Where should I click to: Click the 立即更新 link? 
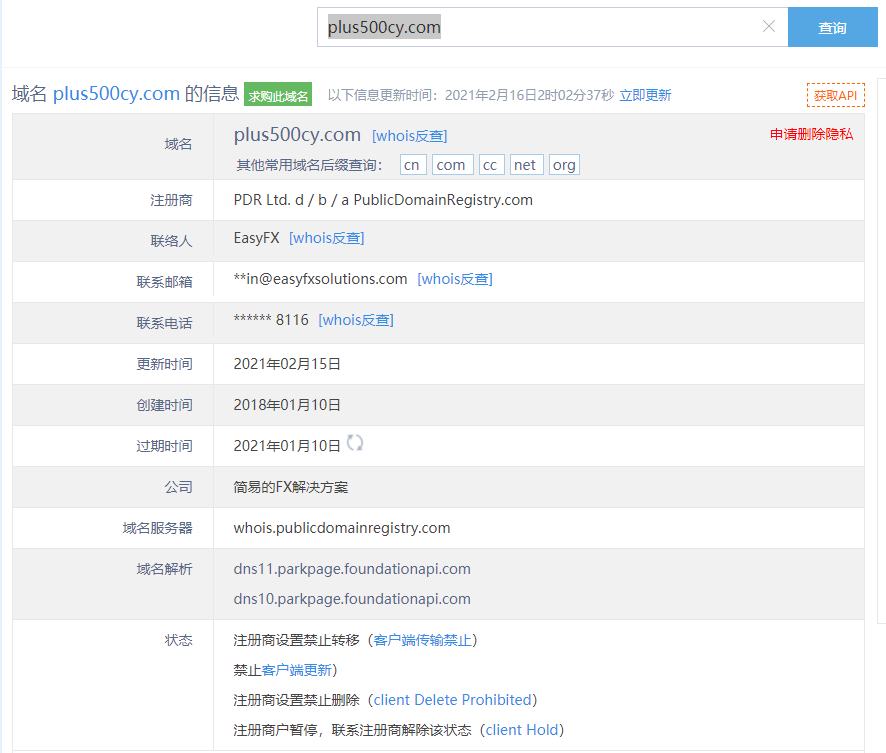click(x=645, y=96)
